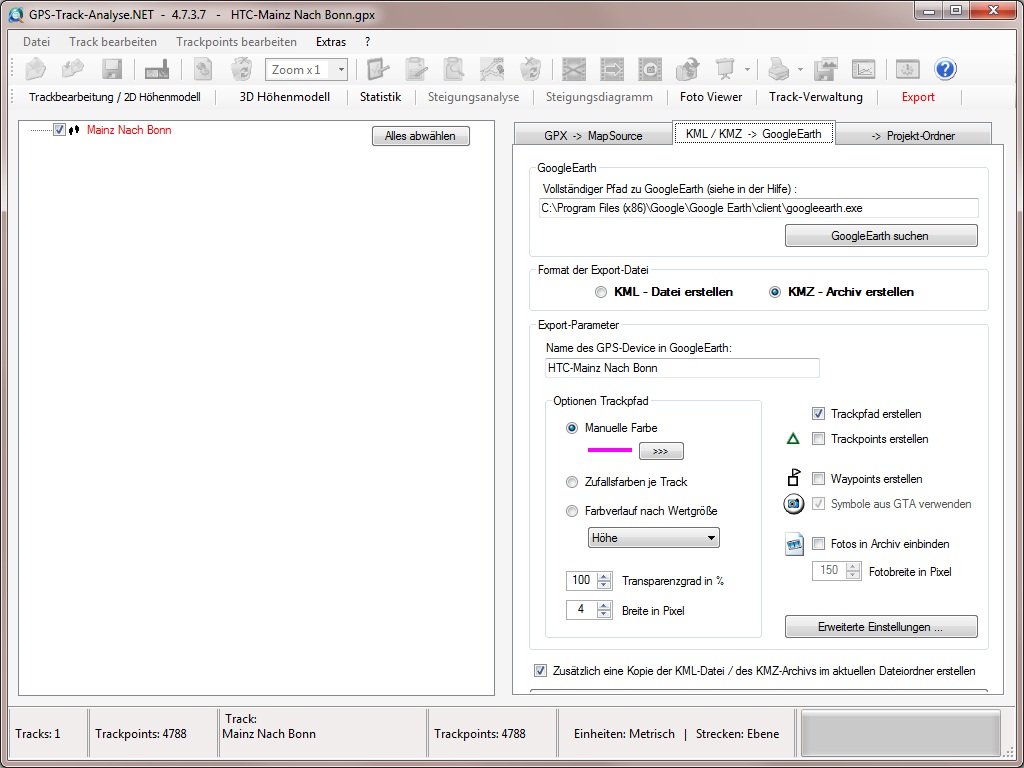Click the blue help question mark icon
1024x768 pixels.
coord(945,69)
